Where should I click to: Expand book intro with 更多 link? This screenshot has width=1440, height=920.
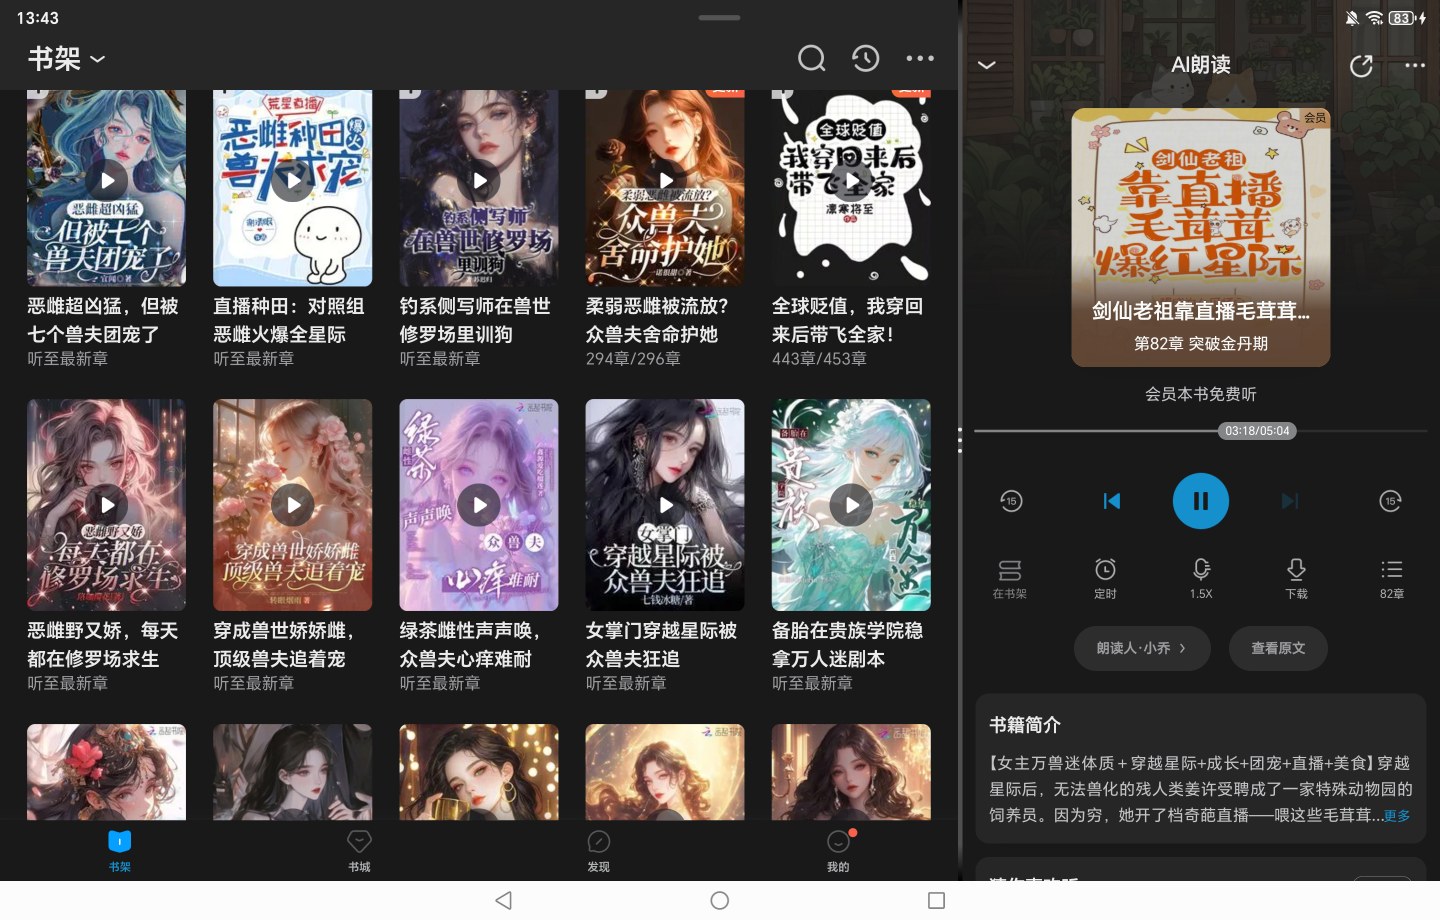point(1397,816)
